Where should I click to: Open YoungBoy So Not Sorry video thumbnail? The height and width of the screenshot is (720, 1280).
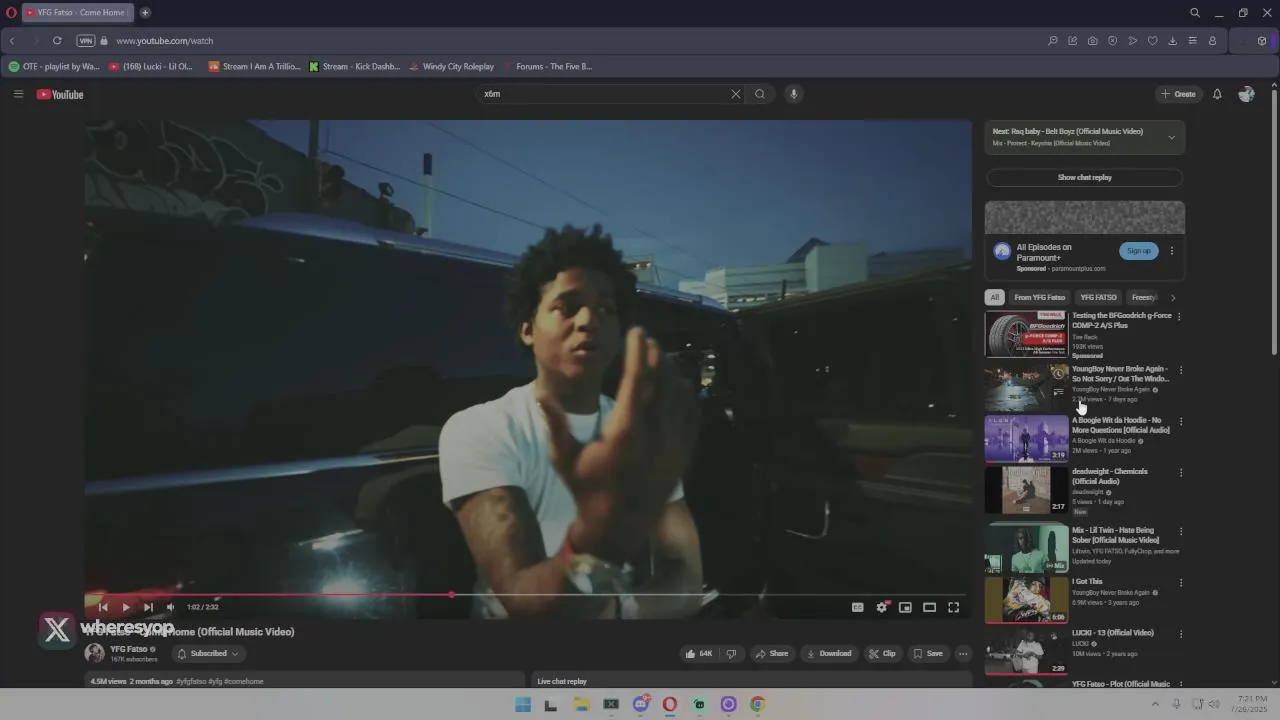[1027, 387]
